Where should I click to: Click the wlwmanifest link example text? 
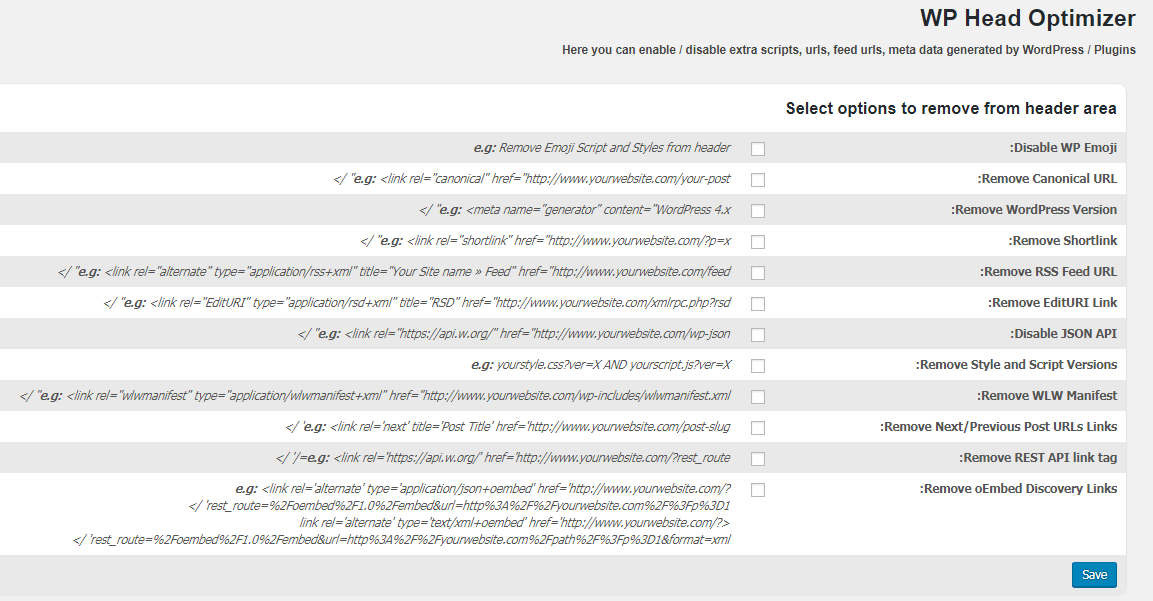click(x=375, y=396)
